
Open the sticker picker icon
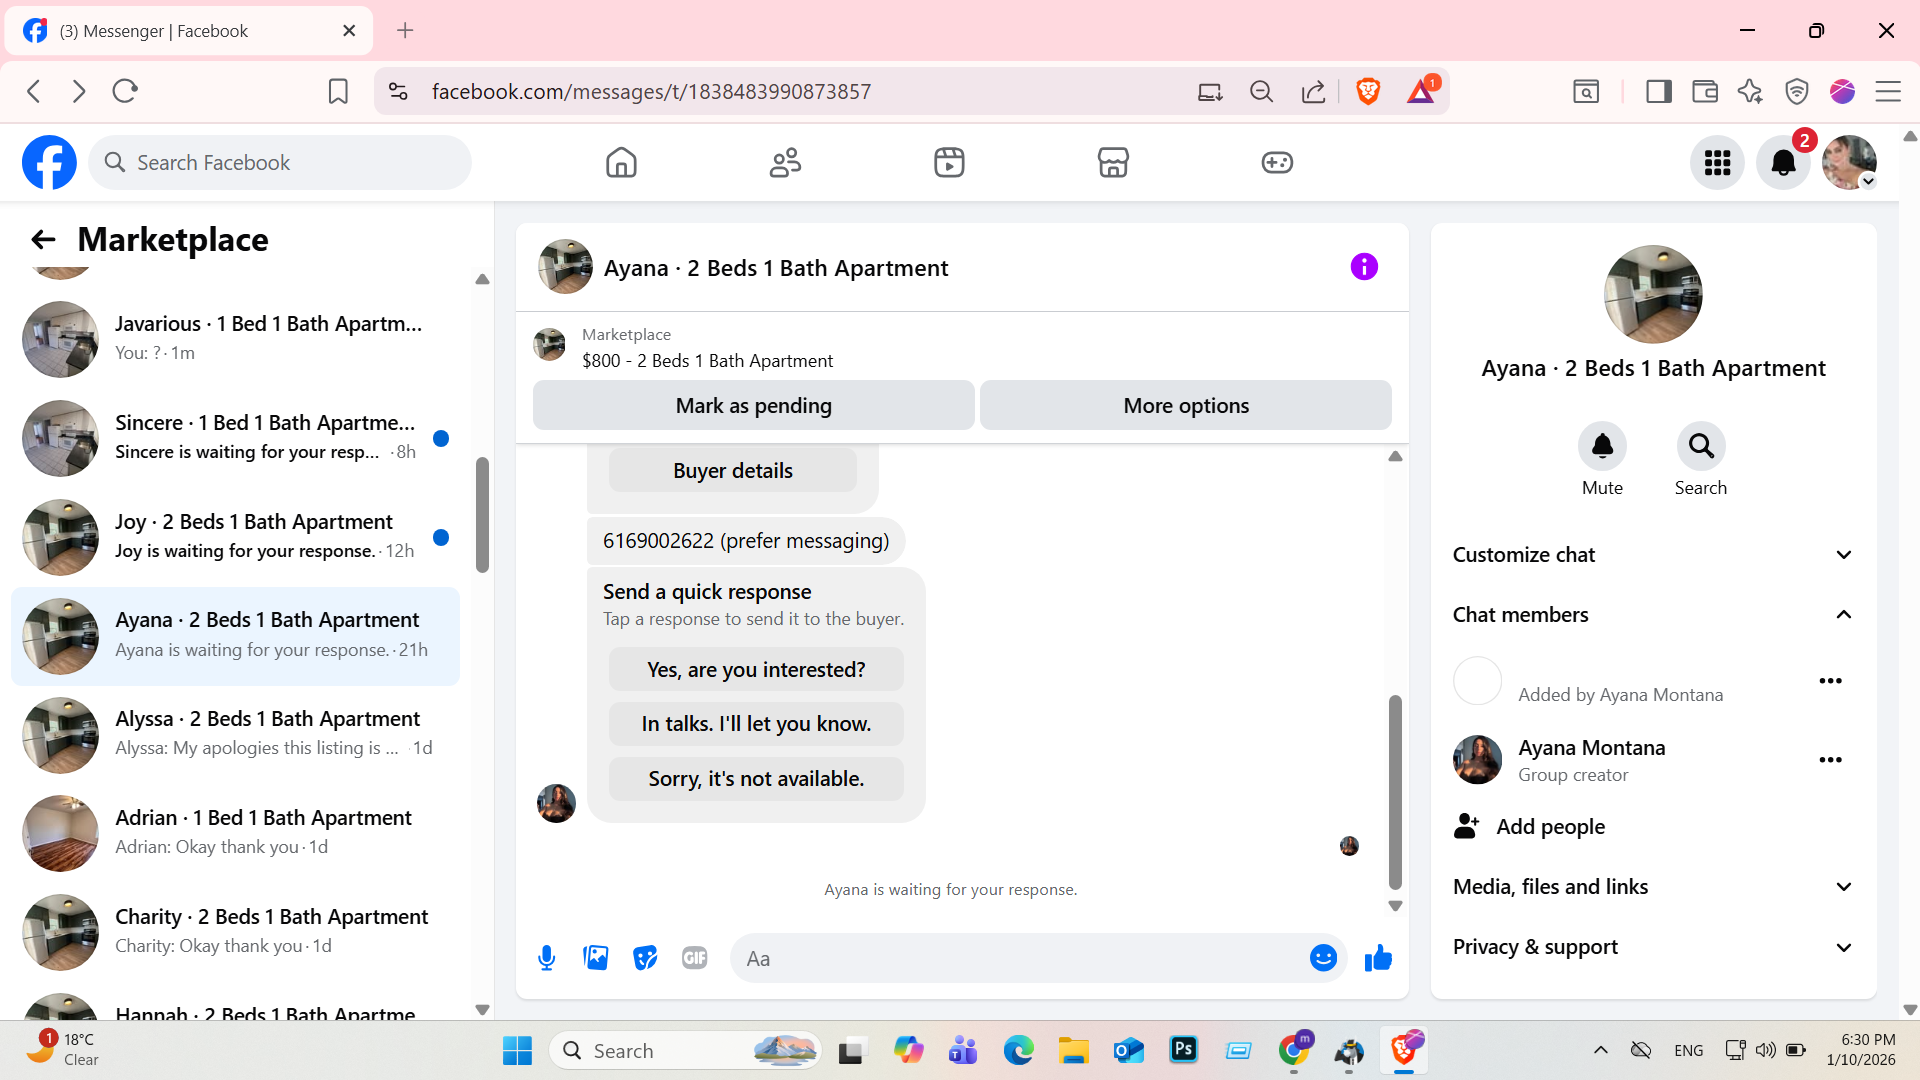coord(645,958)
